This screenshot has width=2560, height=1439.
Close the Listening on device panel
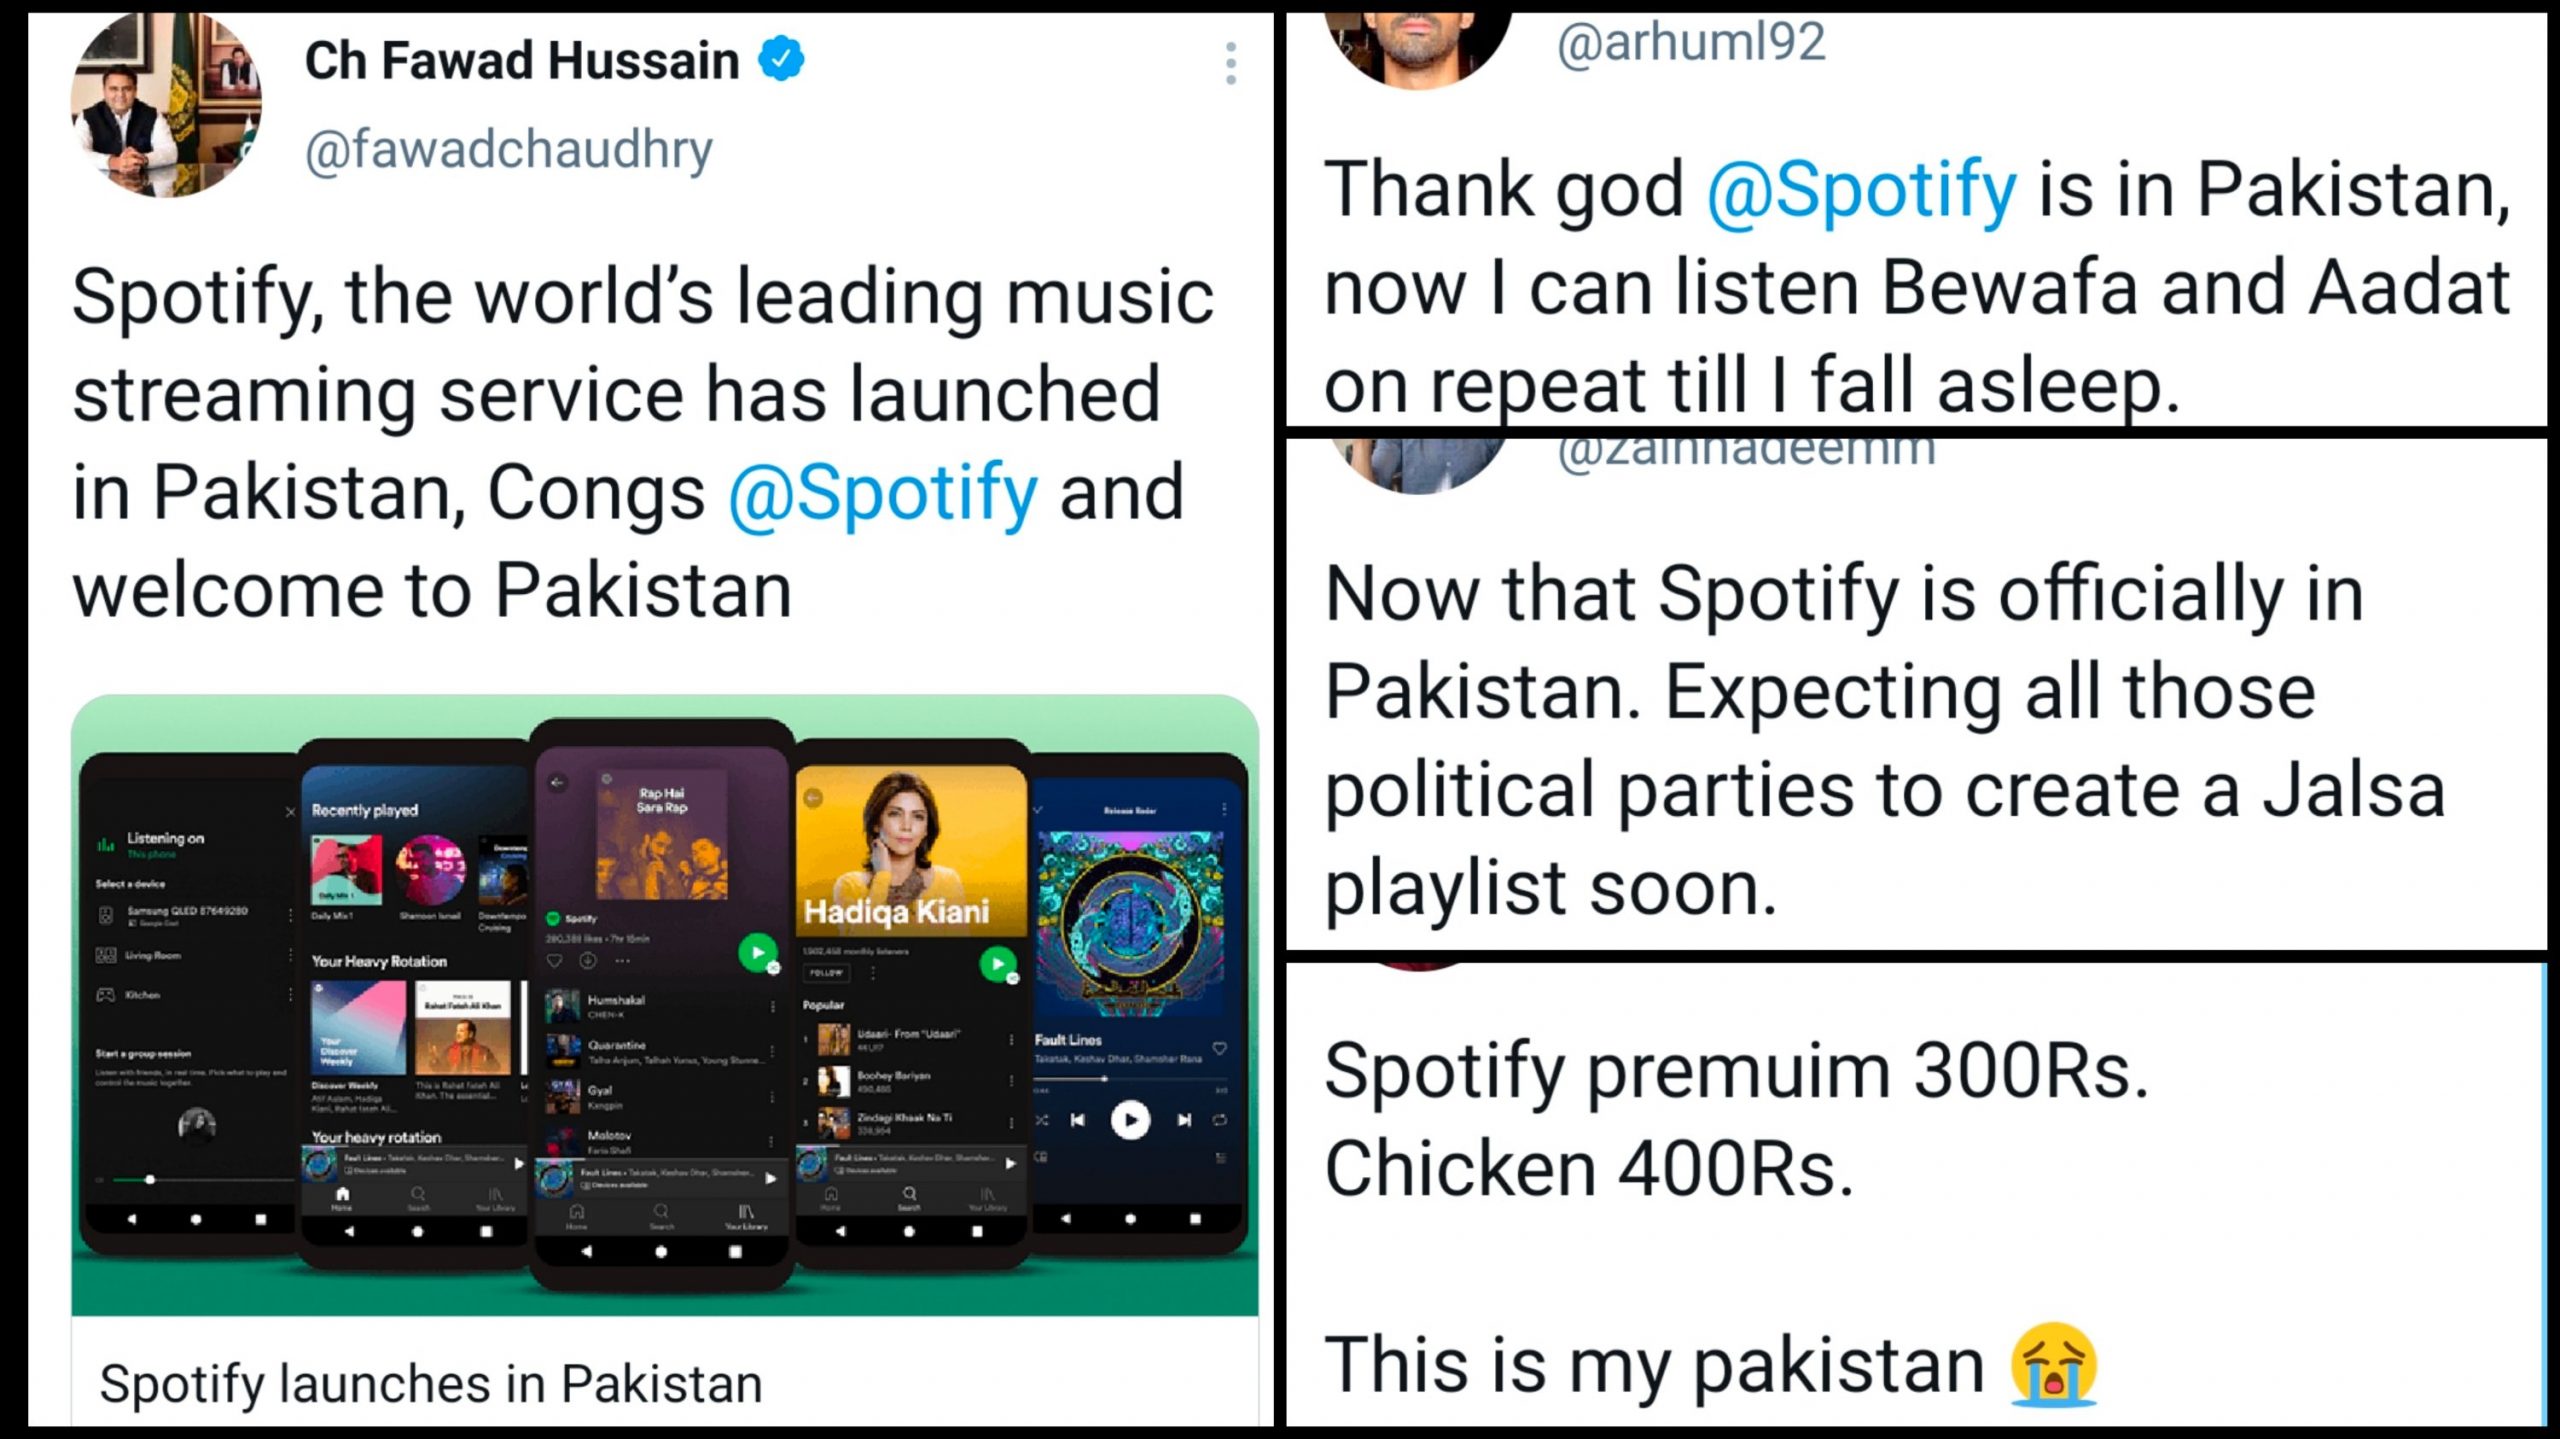coord(289,812)
